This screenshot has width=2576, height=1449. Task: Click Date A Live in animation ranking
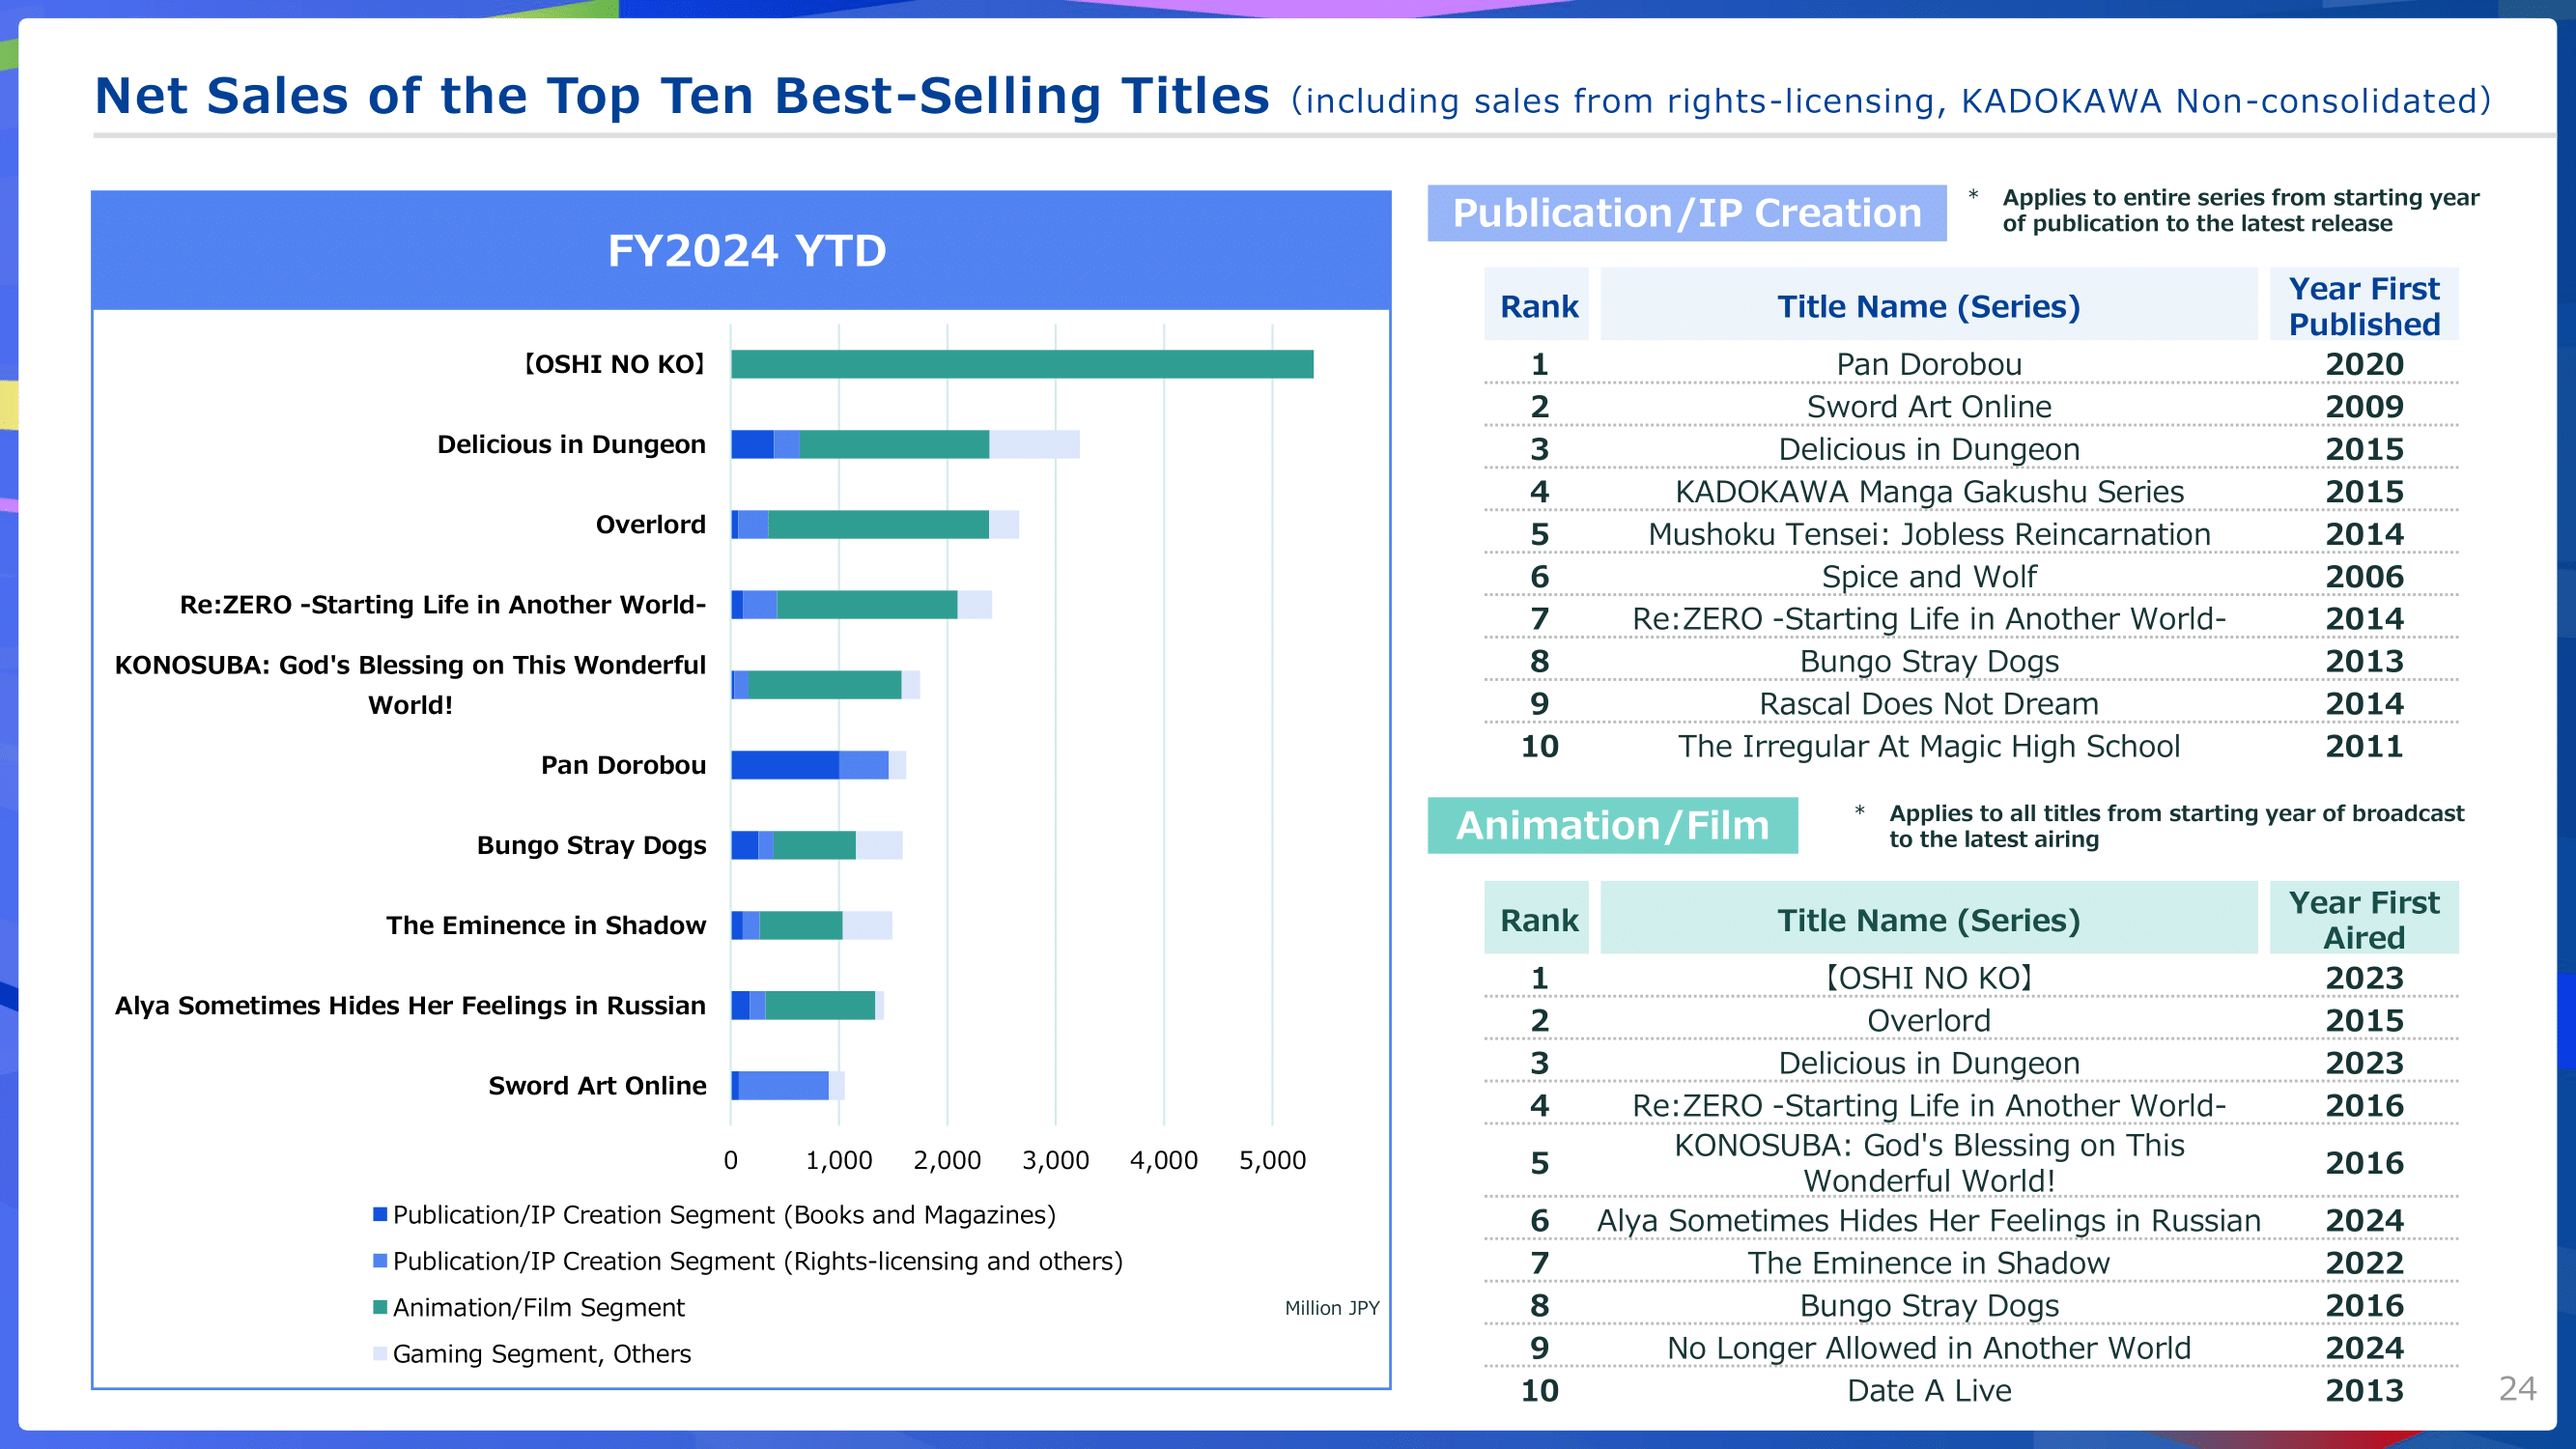[x=1928, y=1390]
